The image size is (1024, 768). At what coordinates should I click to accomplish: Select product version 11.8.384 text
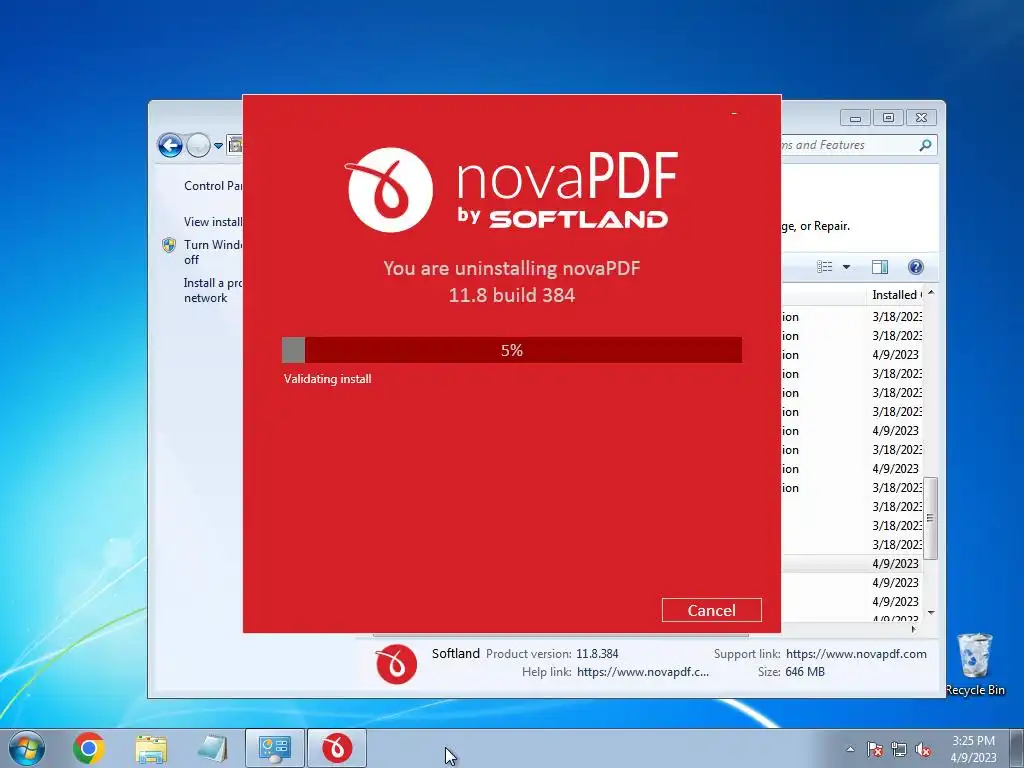[x=597, y=654]
